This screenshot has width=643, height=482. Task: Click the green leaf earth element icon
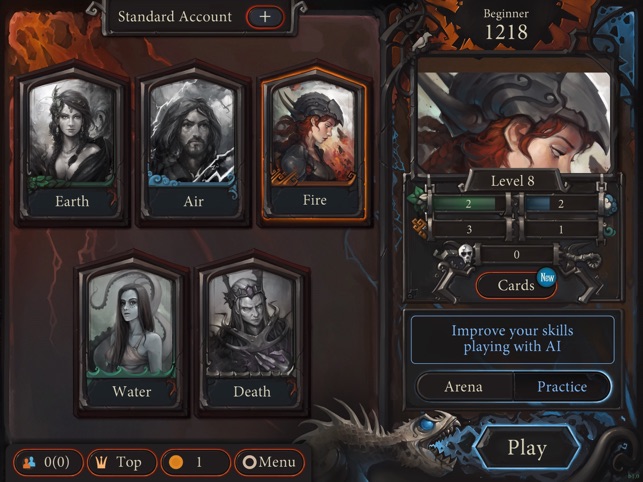coord(417,198)
